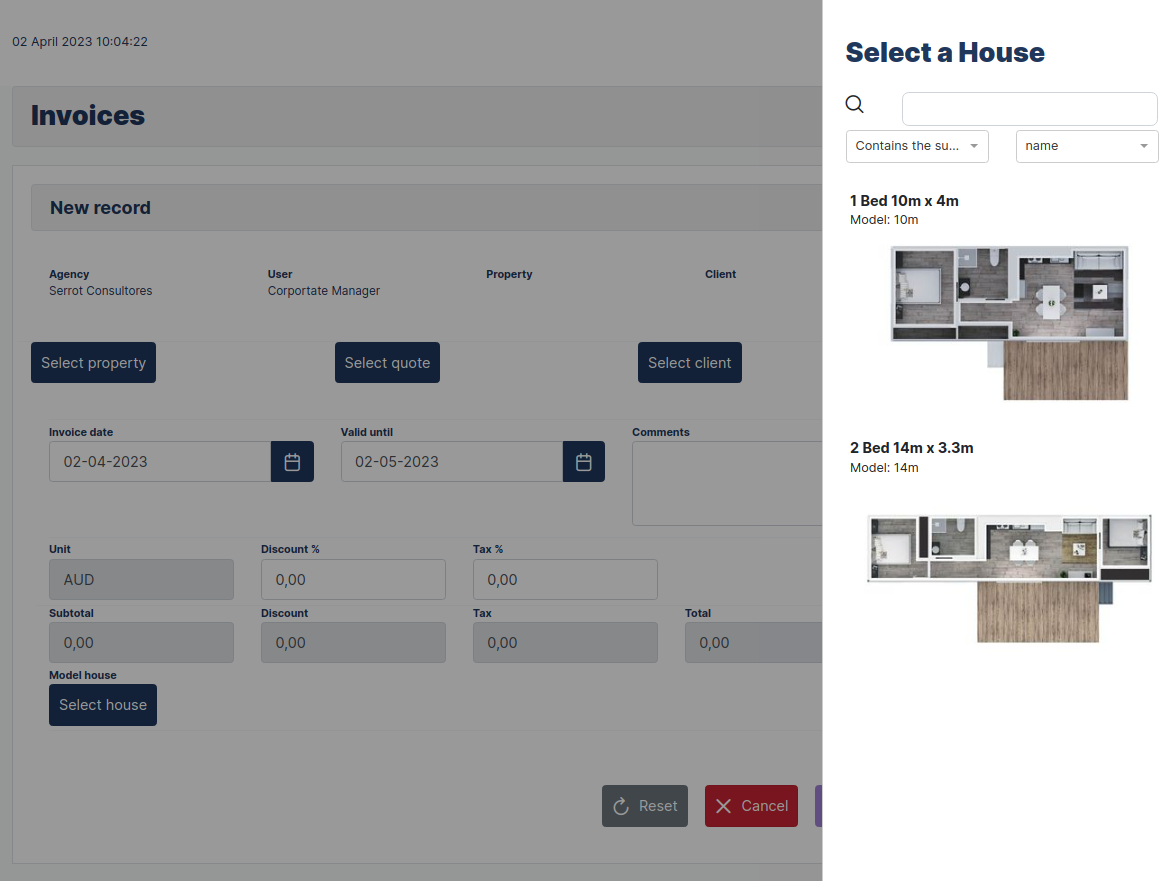Select the 2 Bed 14m x 3.3m floor plan

pyautogui.click(x=1008, y=577)
